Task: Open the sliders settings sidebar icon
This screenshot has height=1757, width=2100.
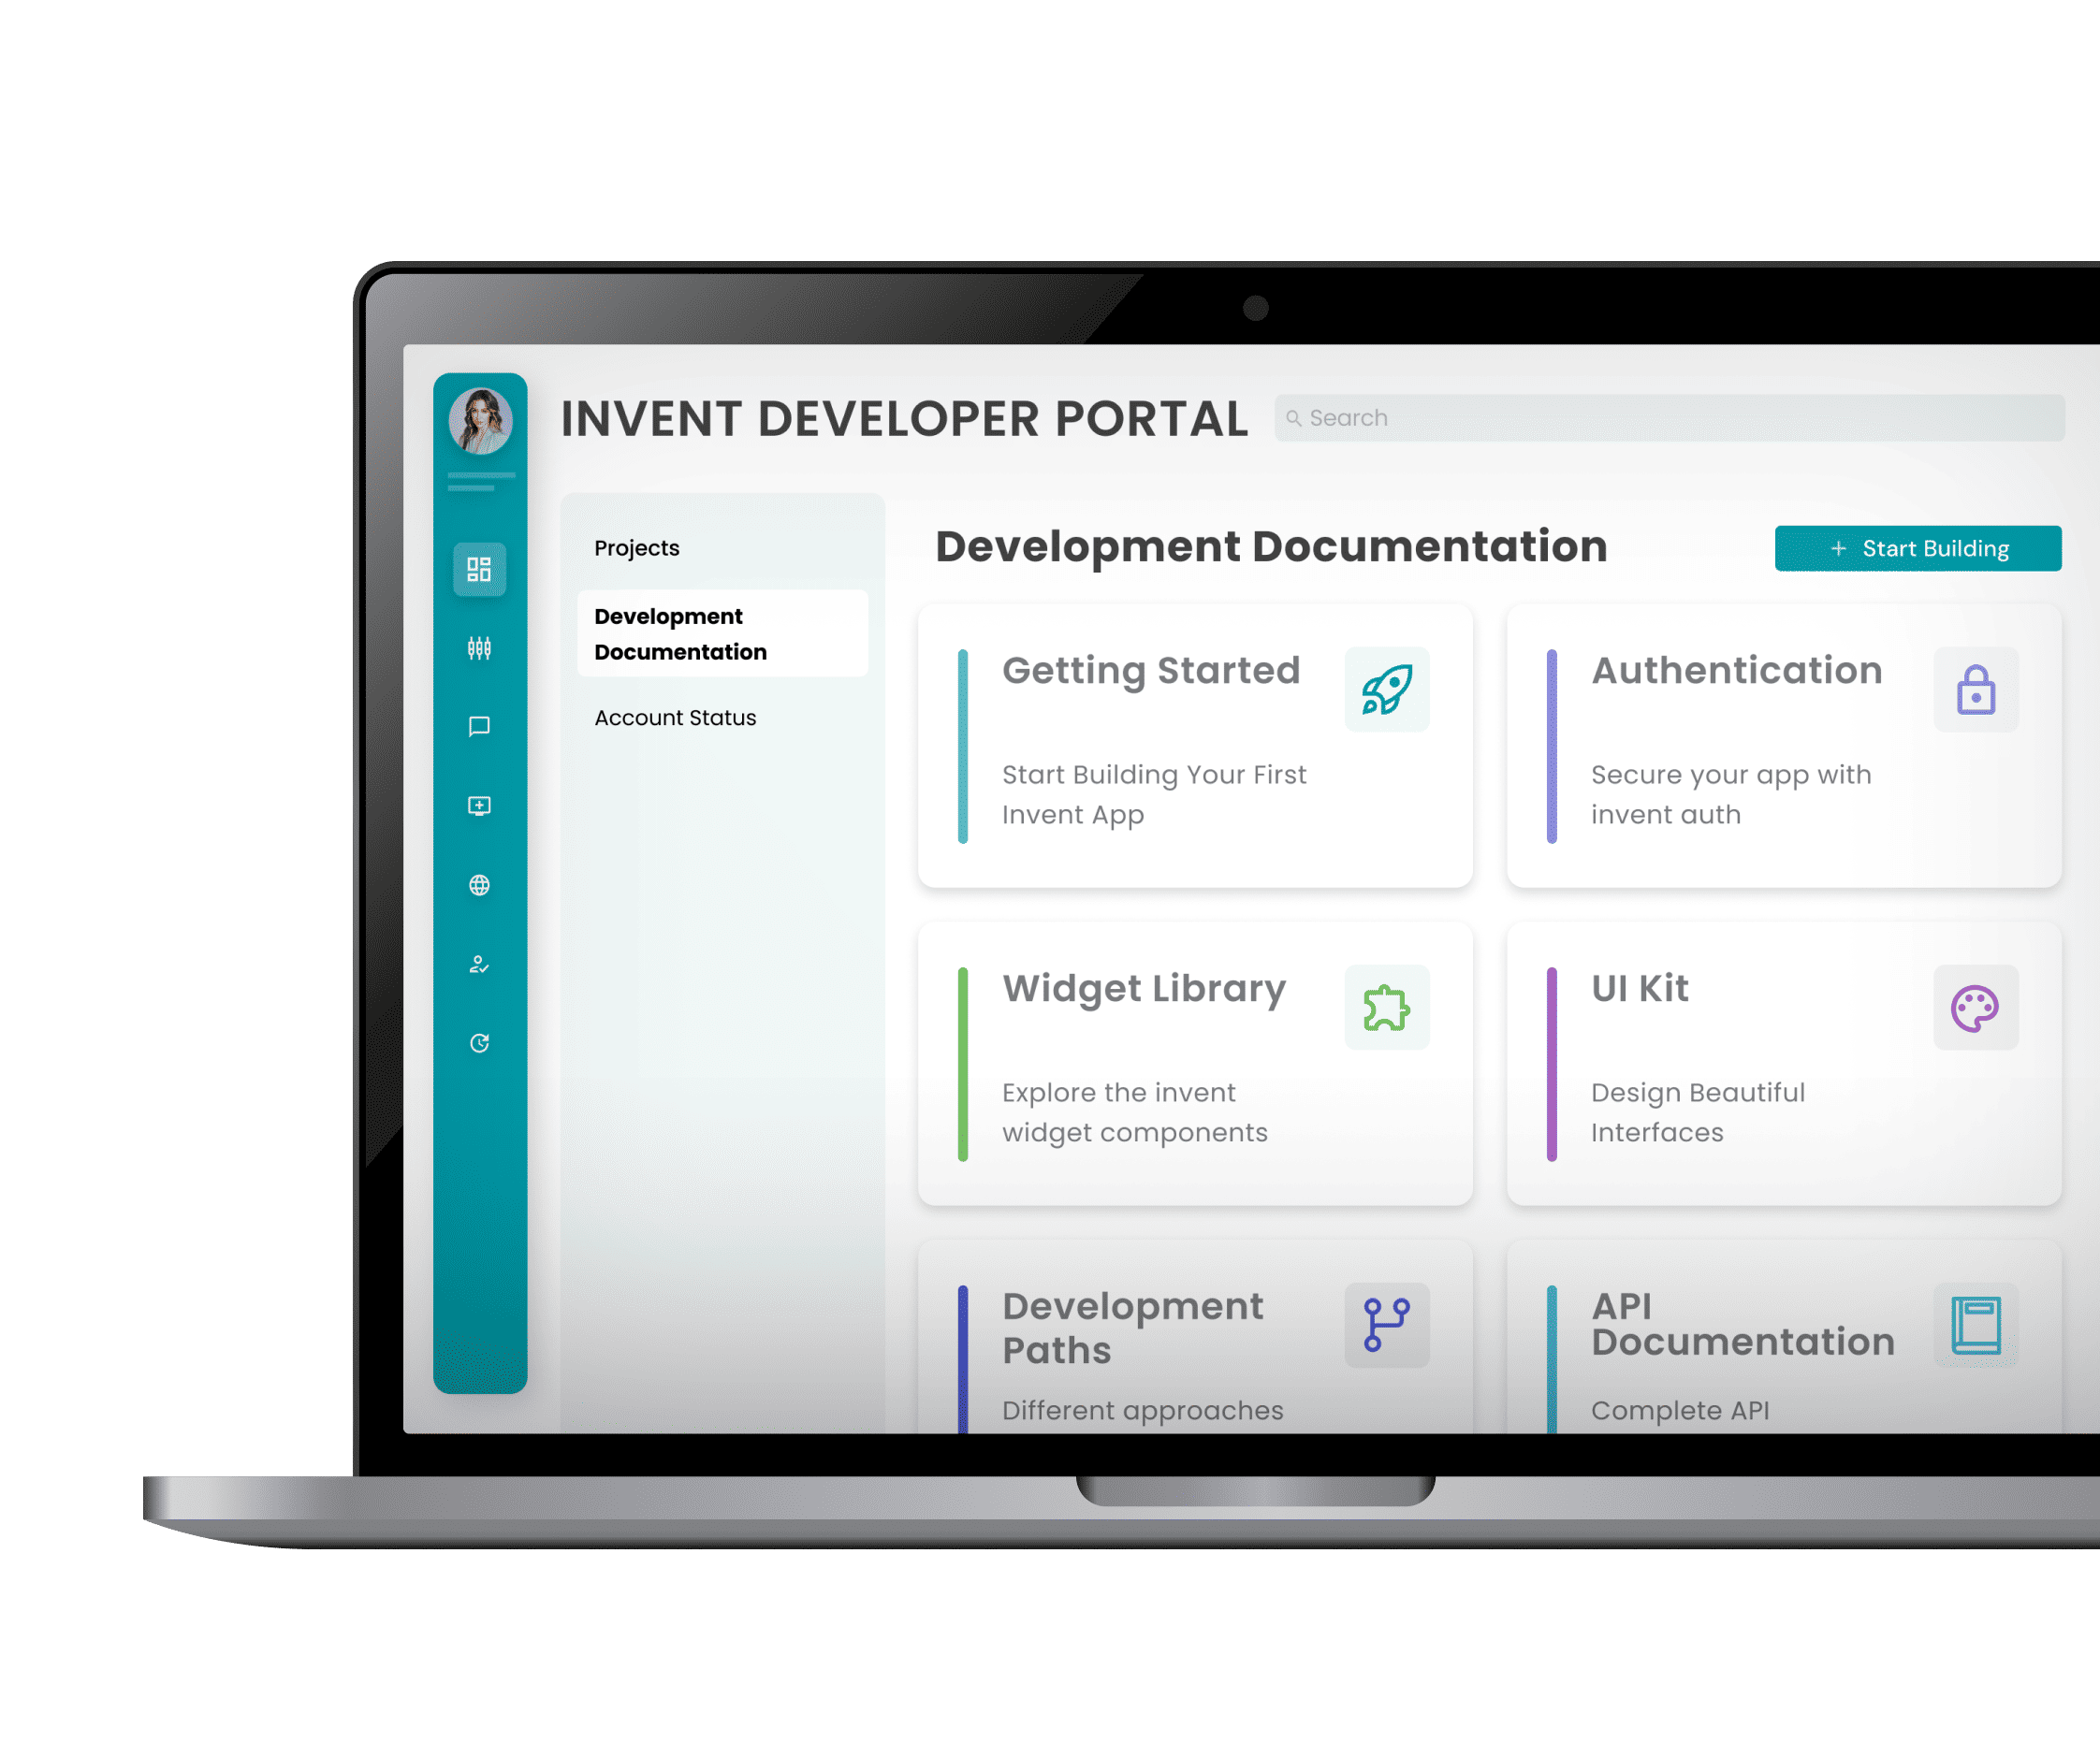Action: (479, 648)
